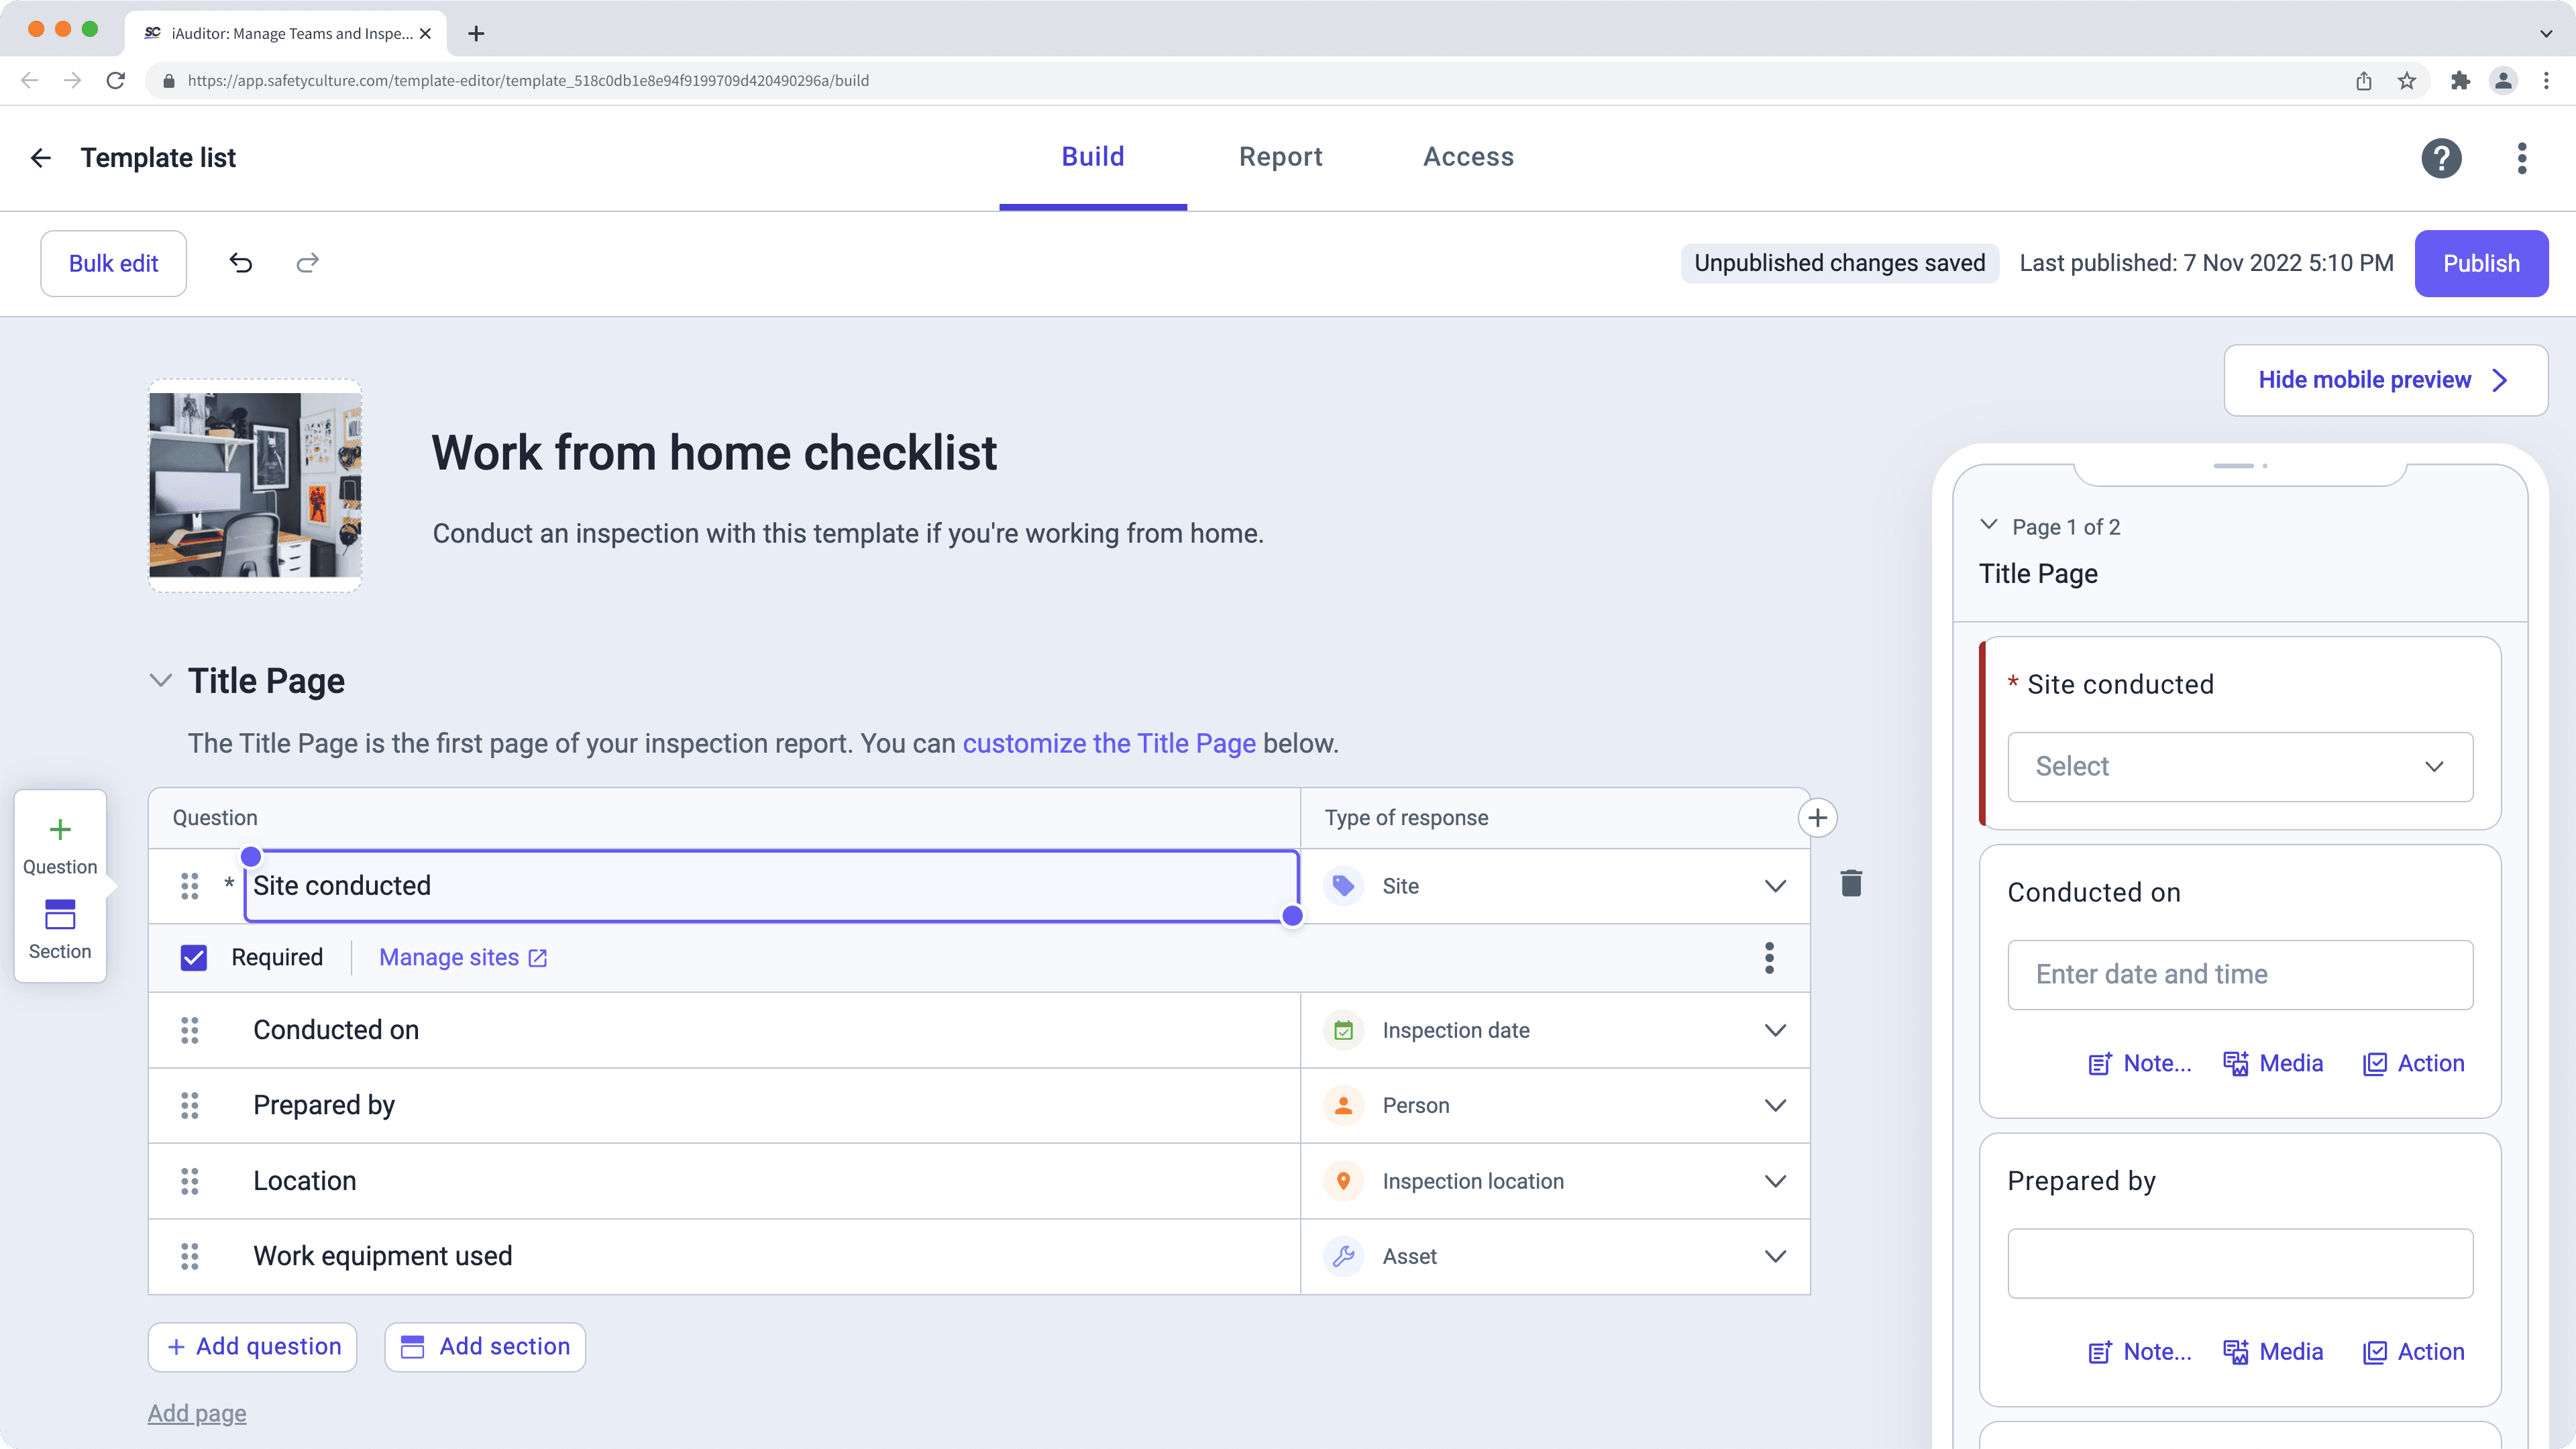The width and height of the screenshot is (2576, 1449).
Task: Open three-dot options in the Required row
Action: tap(1769, 958)
